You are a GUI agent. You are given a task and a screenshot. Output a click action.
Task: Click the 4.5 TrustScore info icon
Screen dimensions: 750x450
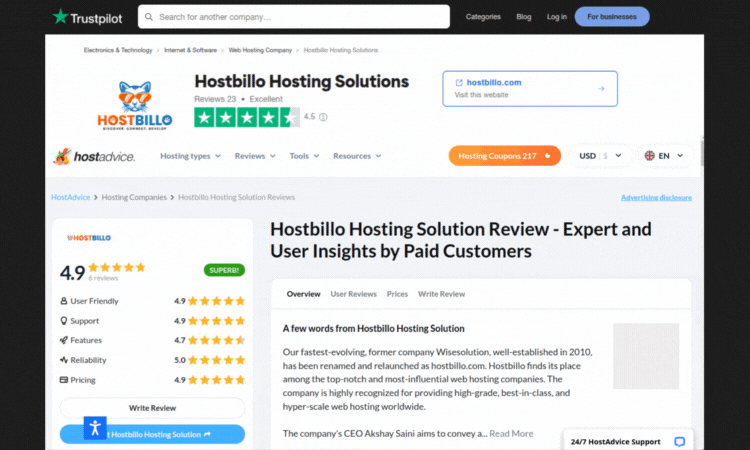[323, 117]
